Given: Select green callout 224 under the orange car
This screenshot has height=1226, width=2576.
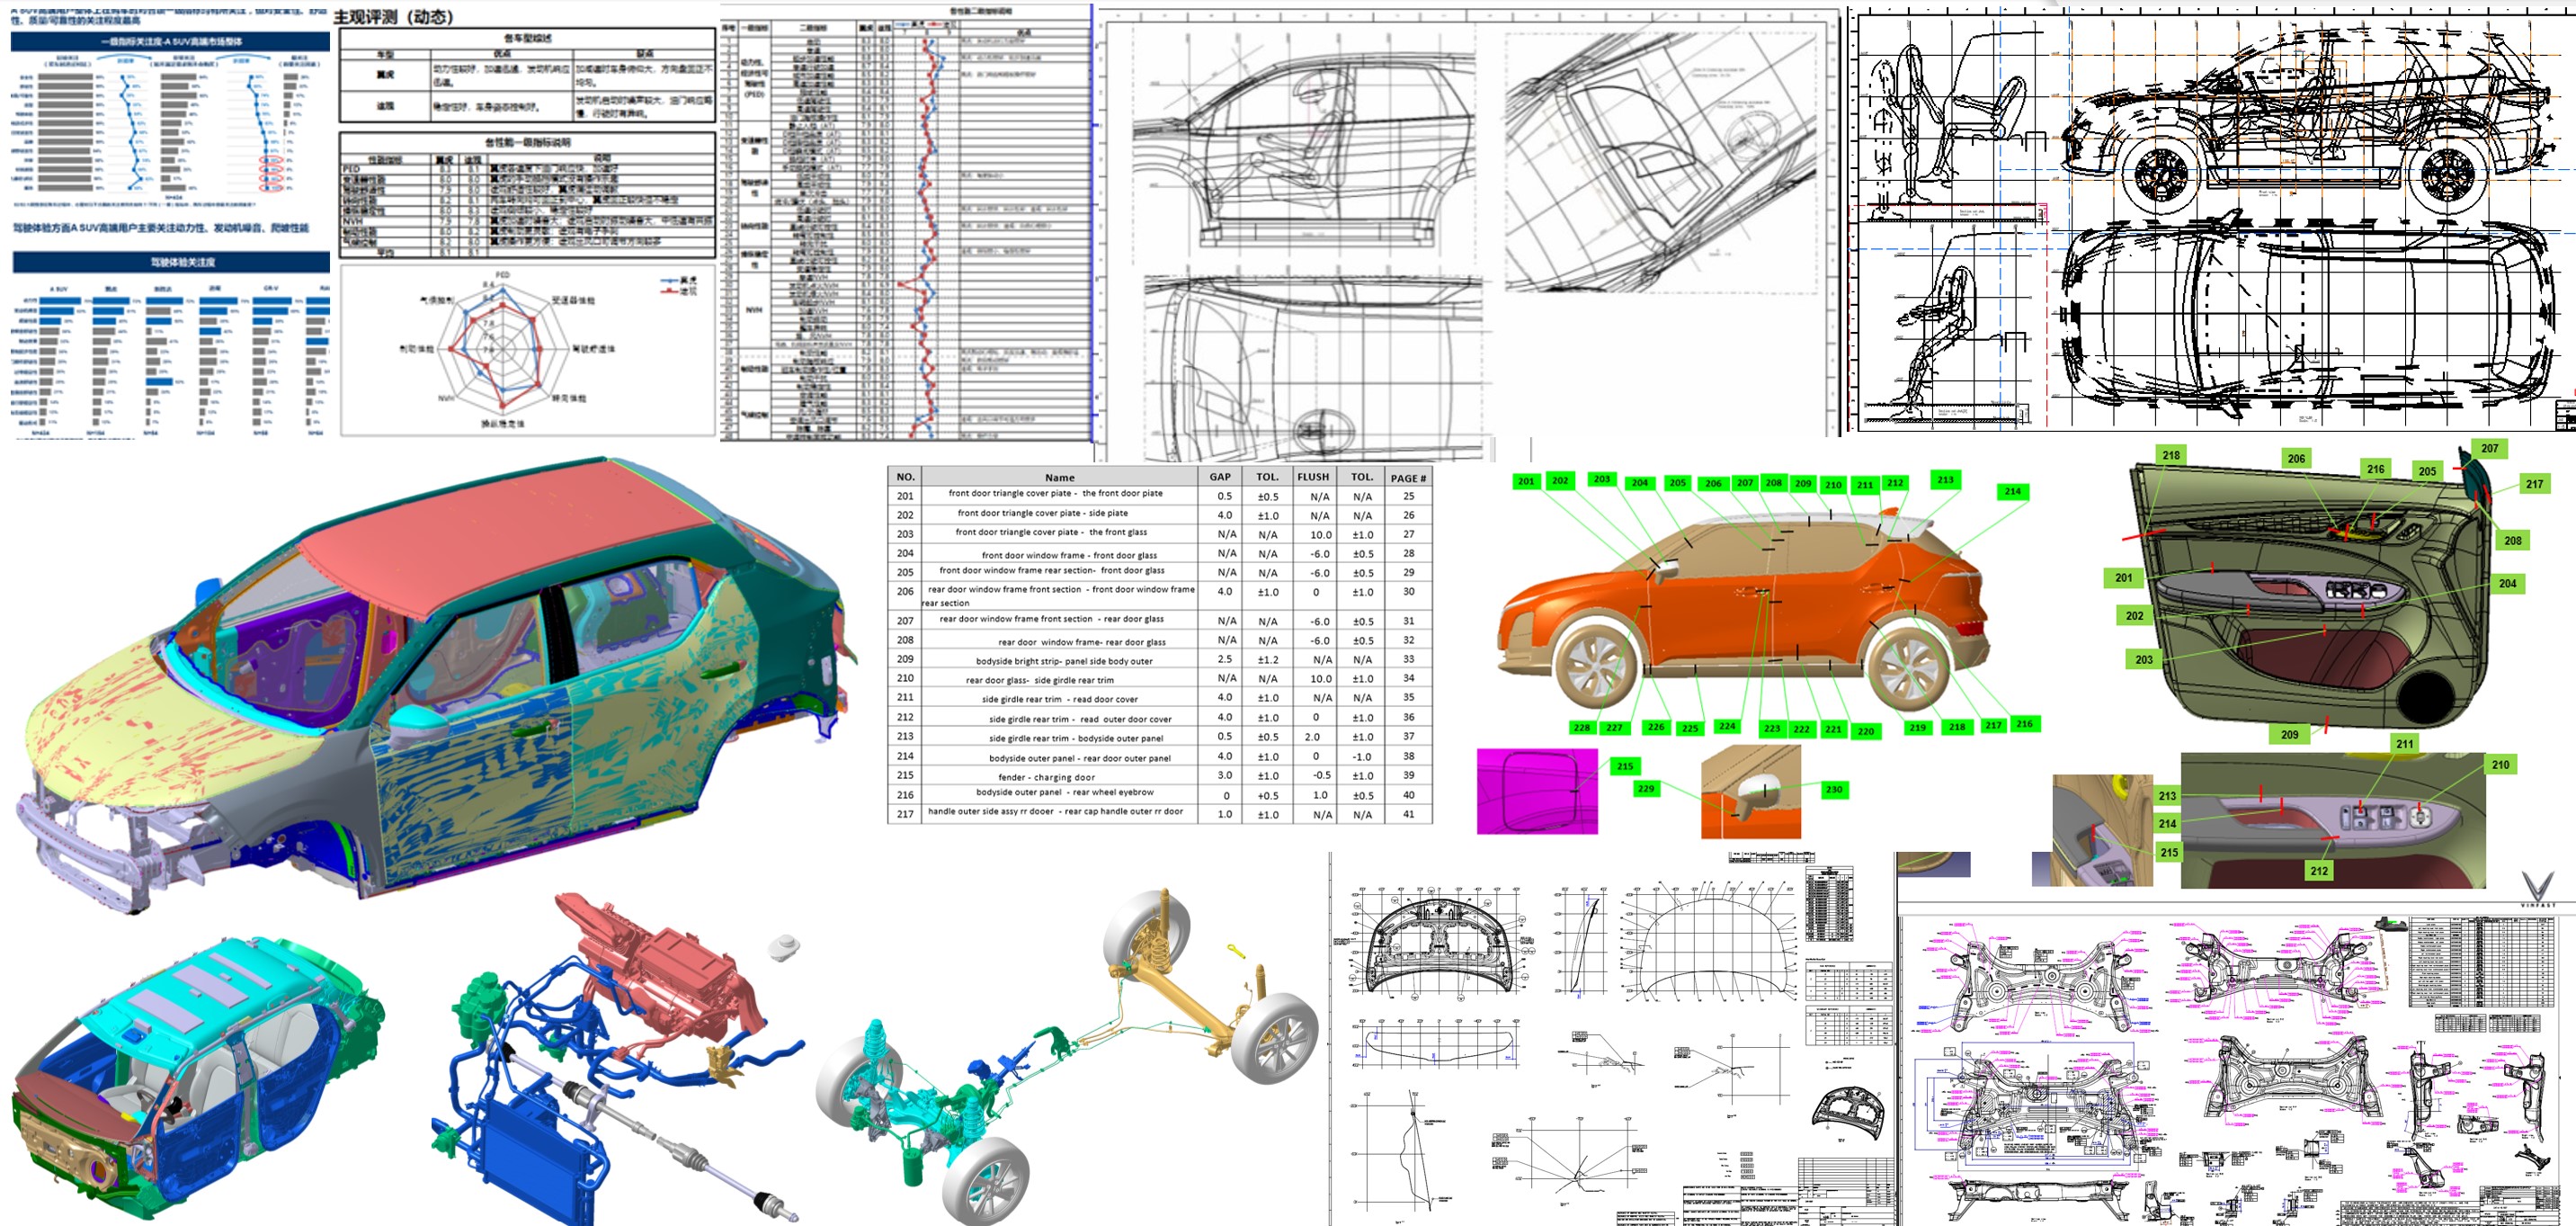Looking at the screenshot, I should tap(1727, 726).
